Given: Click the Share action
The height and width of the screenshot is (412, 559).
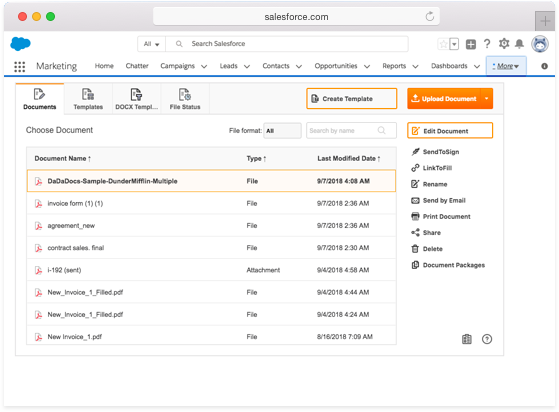Looking at the screenshot, I should coord(426,233).
